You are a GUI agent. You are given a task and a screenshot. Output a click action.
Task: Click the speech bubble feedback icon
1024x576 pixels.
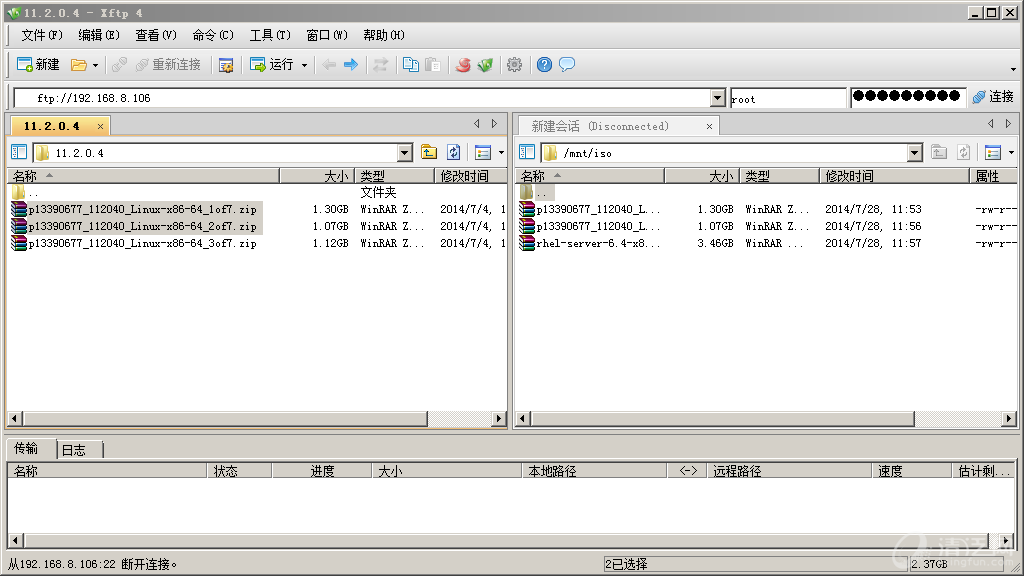coord(567,65)
